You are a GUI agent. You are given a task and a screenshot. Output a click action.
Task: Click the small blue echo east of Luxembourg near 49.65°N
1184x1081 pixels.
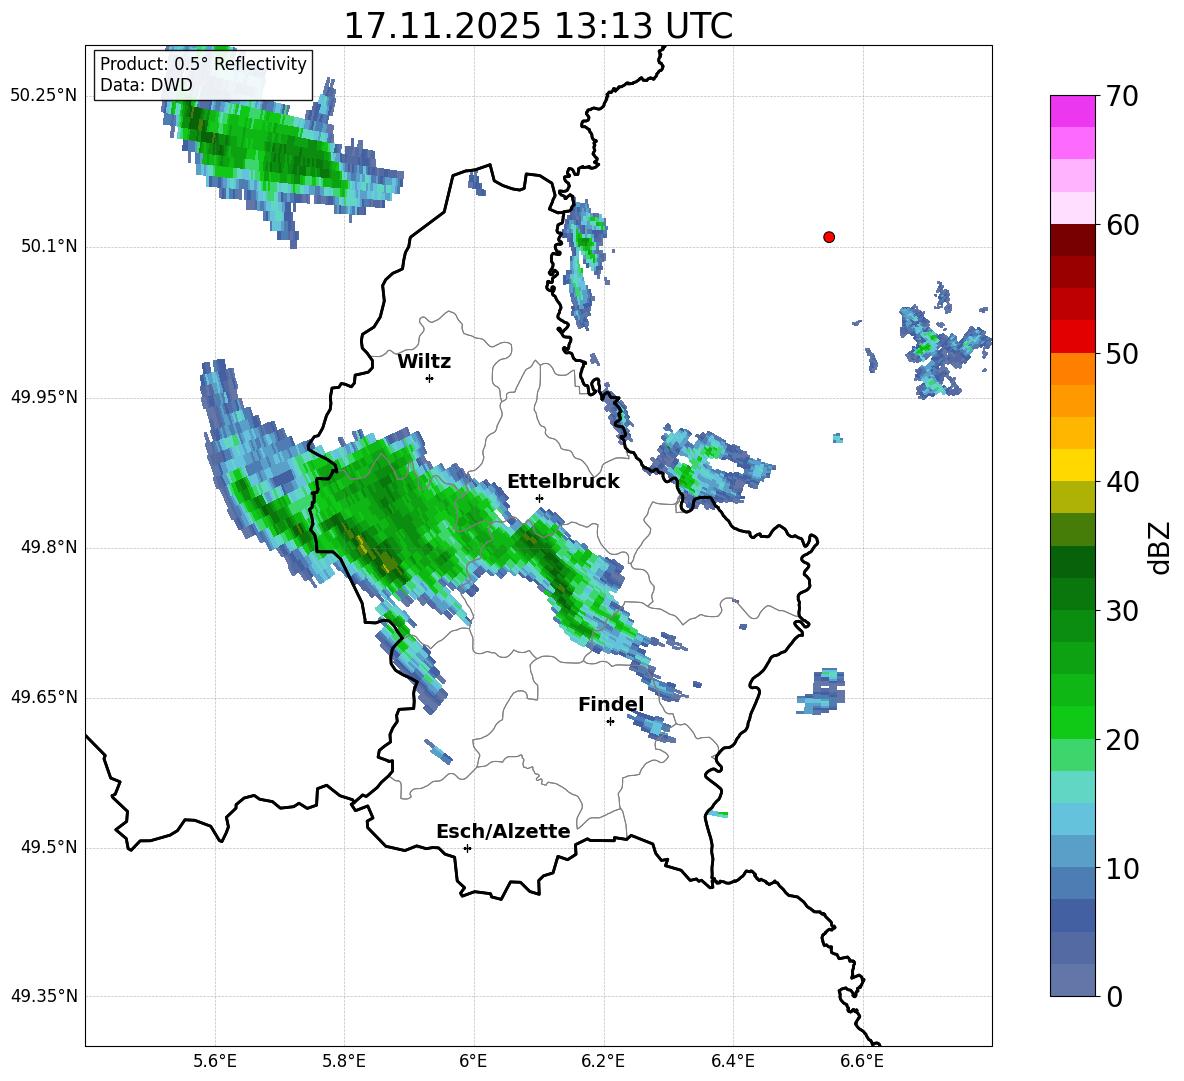click(x=822, y=691)
